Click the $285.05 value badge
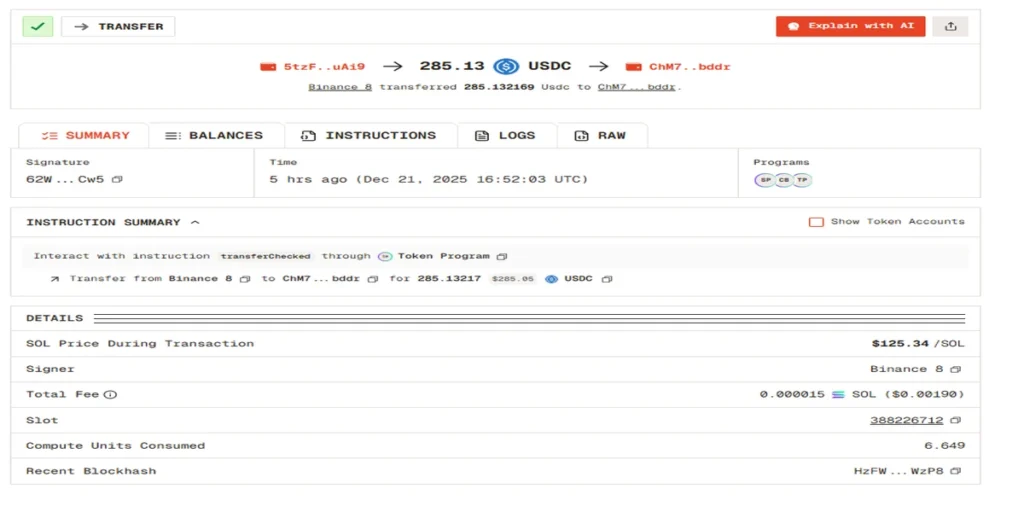 pyautogui.click(x=513, y=279)
